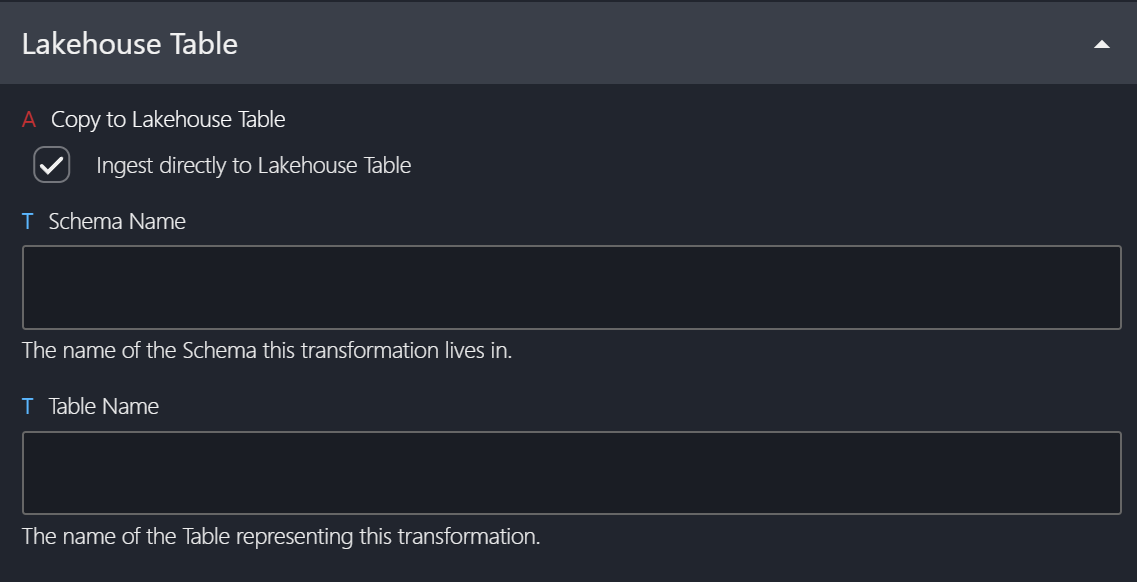The image size is (1137, 582).
Task: Click the Schema Name field label
Action: point(117,222)
